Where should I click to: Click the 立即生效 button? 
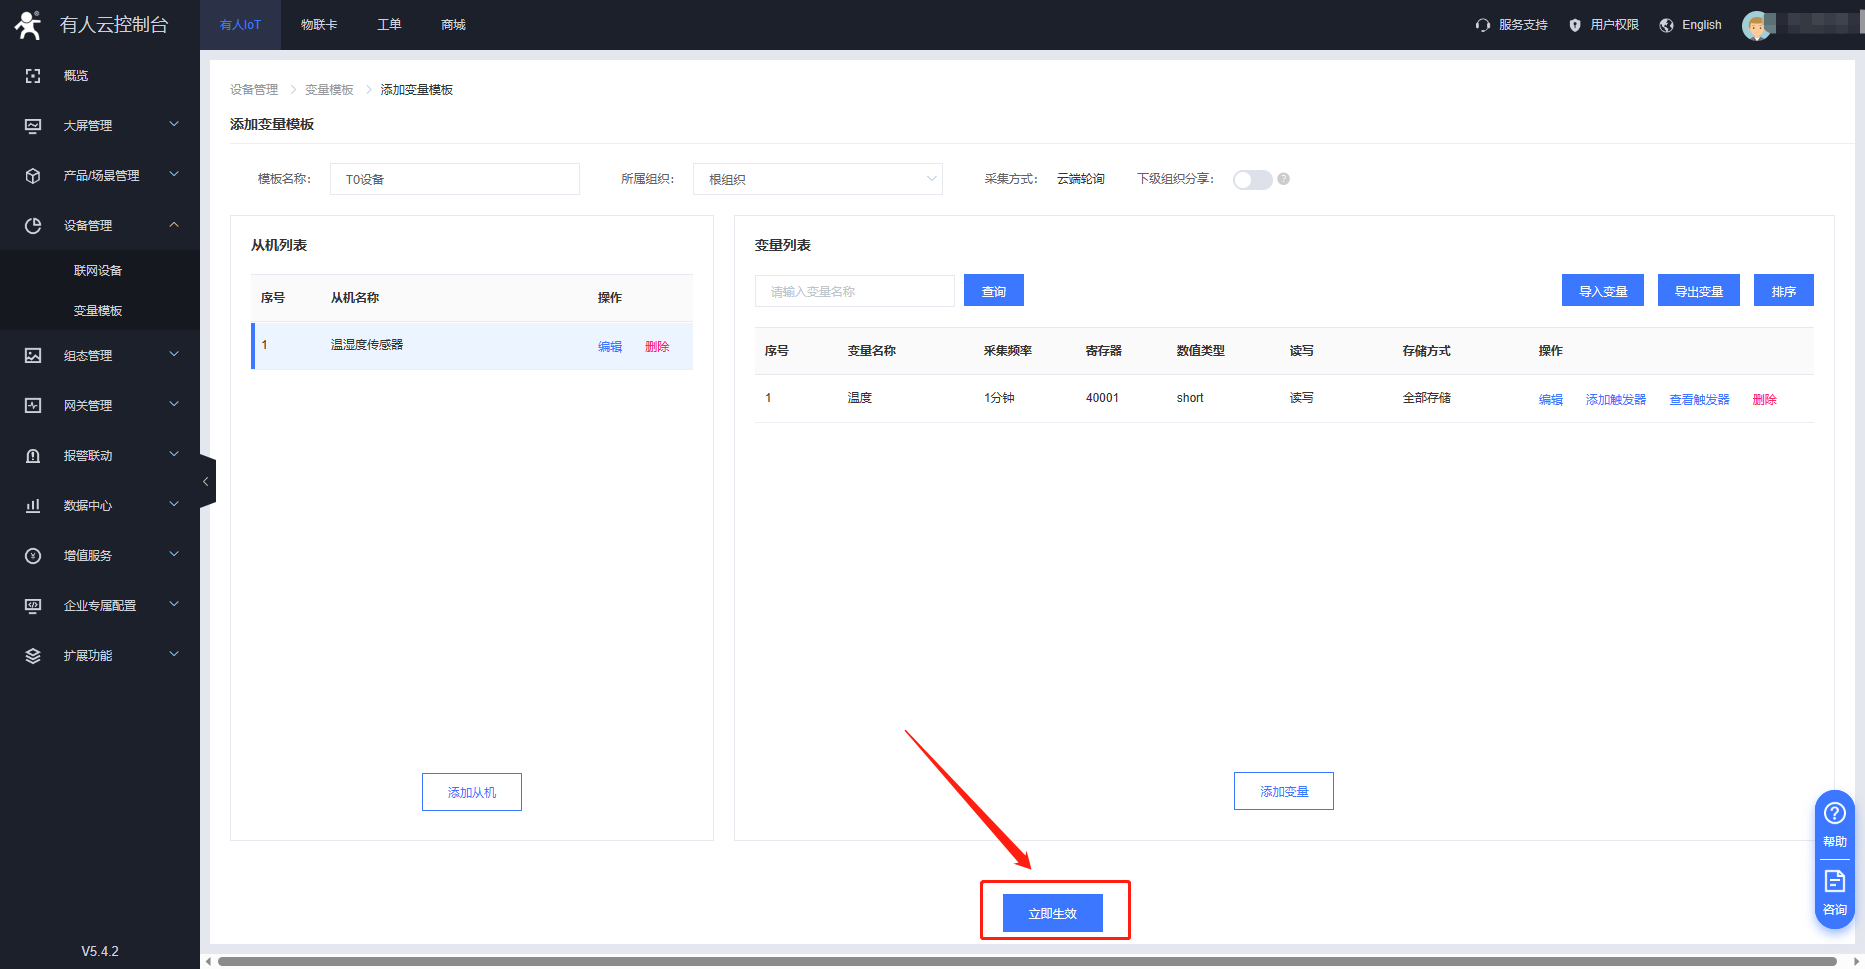(1052, 913)
